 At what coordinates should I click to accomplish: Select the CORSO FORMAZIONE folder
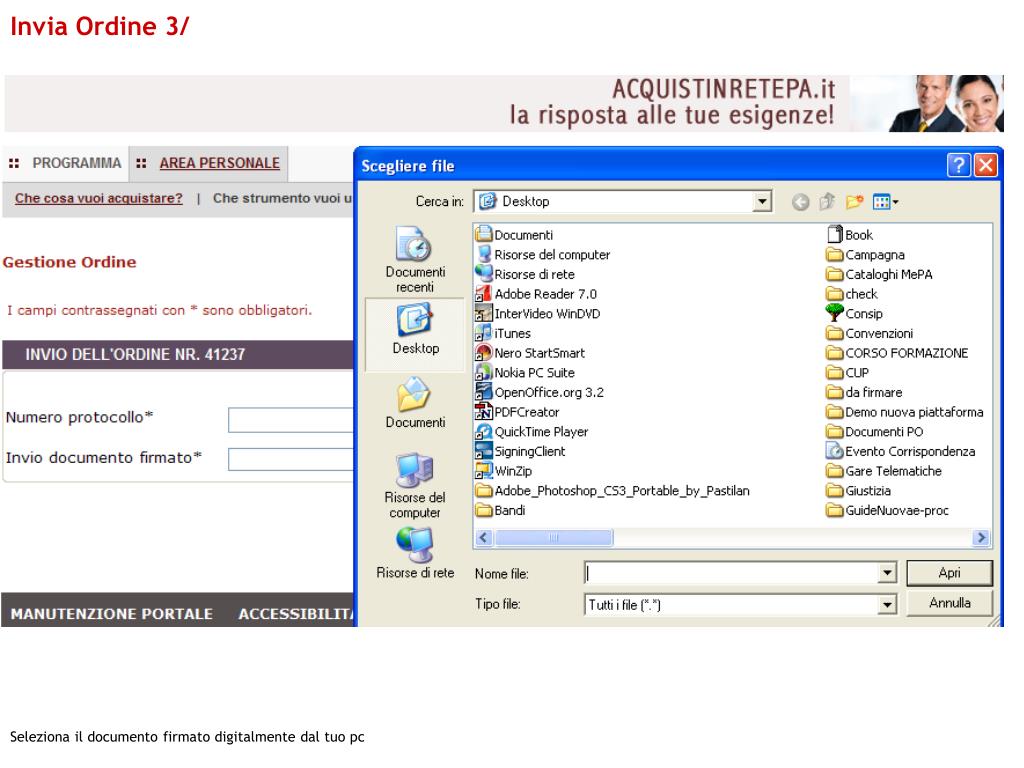pyautogui.click(x=897, y=353)
